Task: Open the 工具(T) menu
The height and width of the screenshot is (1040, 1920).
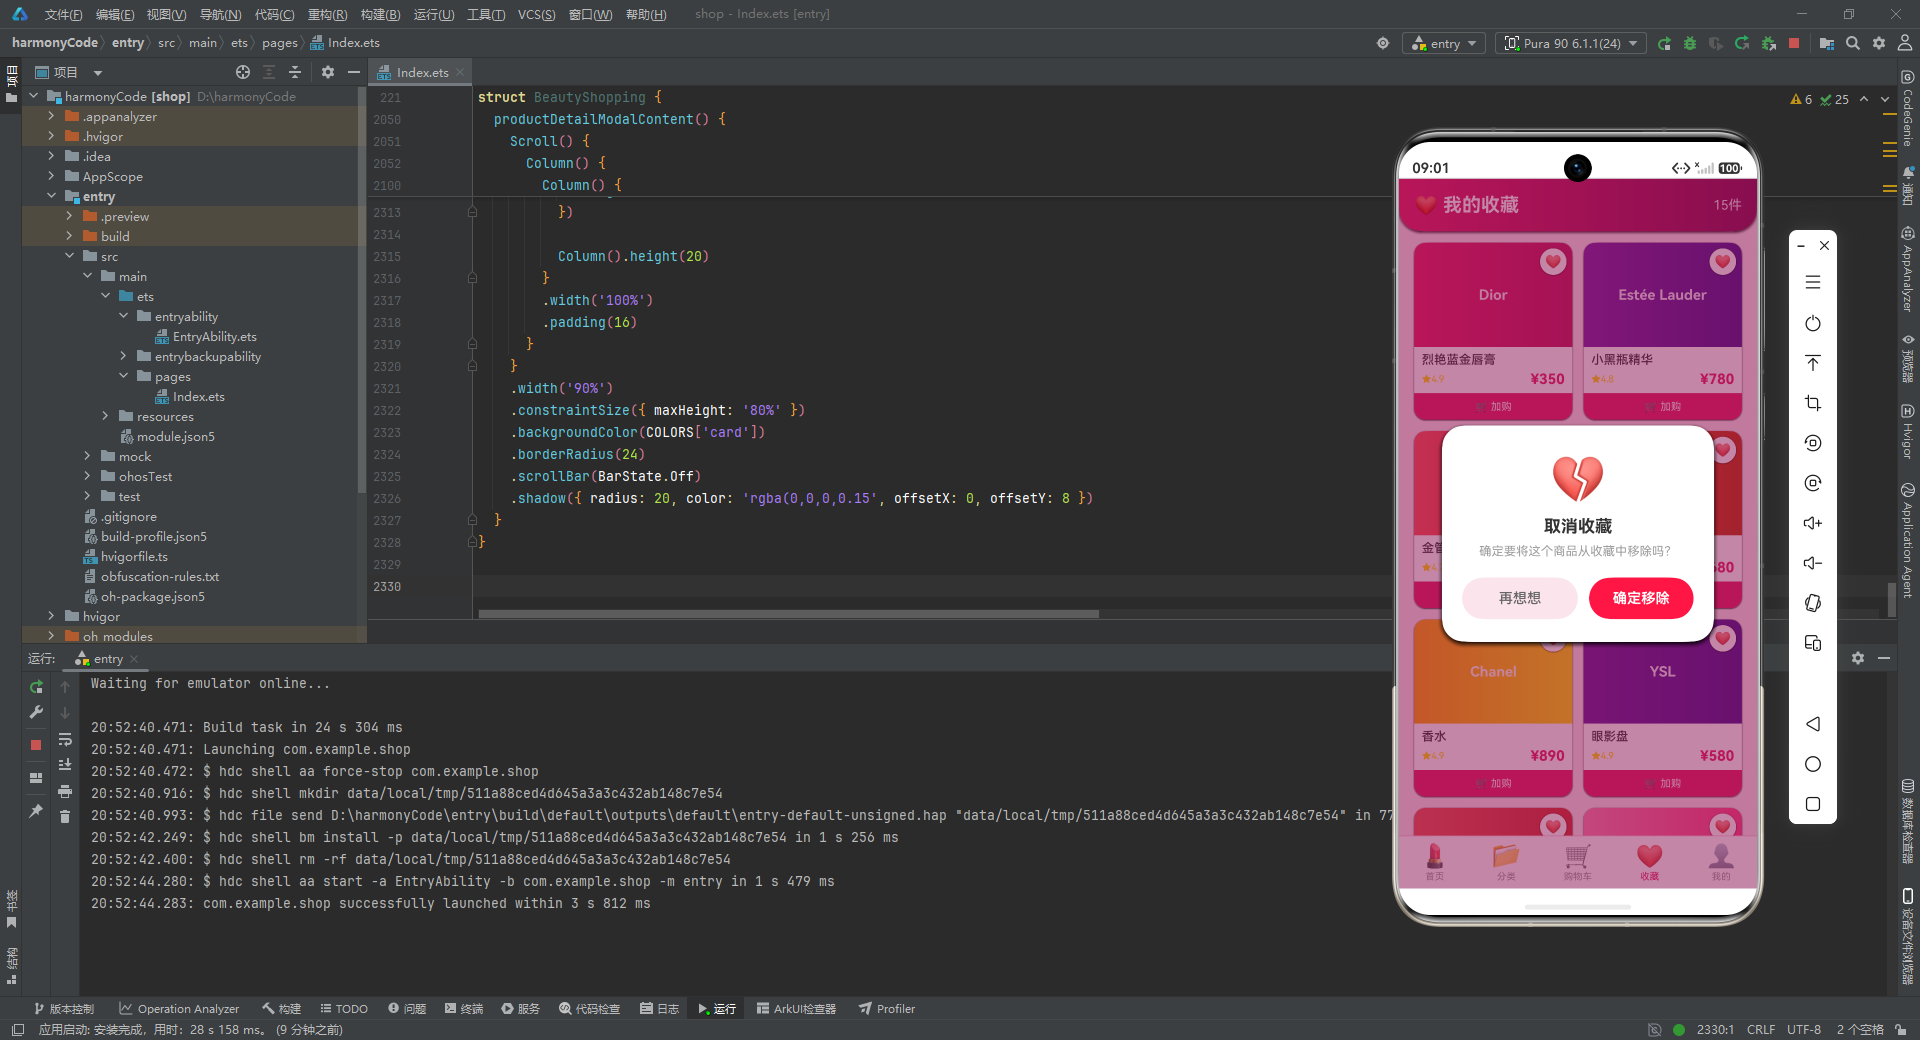Action: coord(486,14)
